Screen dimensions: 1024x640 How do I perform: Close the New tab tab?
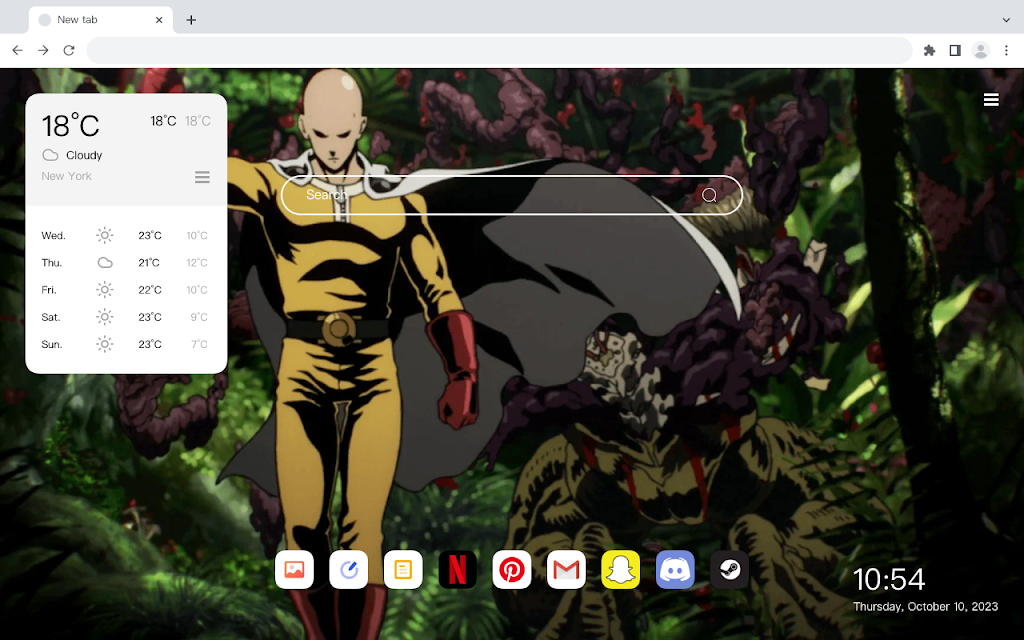point(159,20)
